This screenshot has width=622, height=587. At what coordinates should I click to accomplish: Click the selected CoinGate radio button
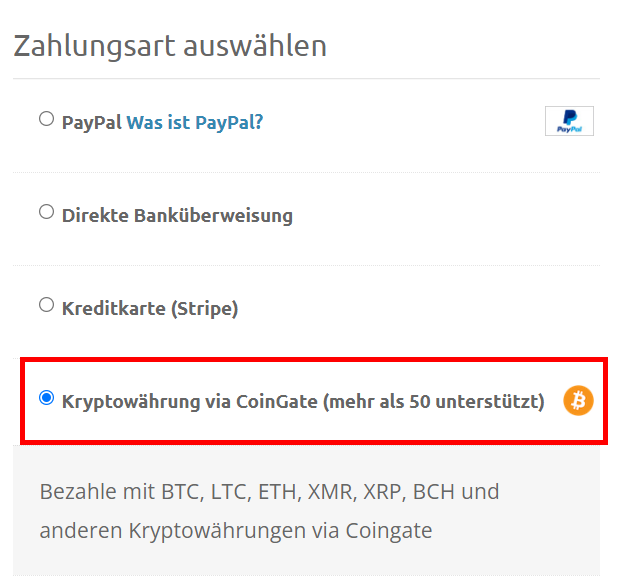coord(46,398)
